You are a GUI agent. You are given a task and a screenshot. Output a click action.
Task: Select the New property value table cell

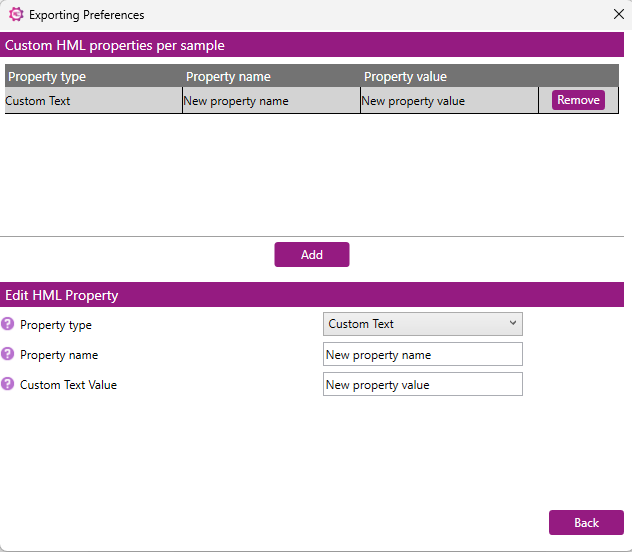pyautogui.click(x=449, y=101)
